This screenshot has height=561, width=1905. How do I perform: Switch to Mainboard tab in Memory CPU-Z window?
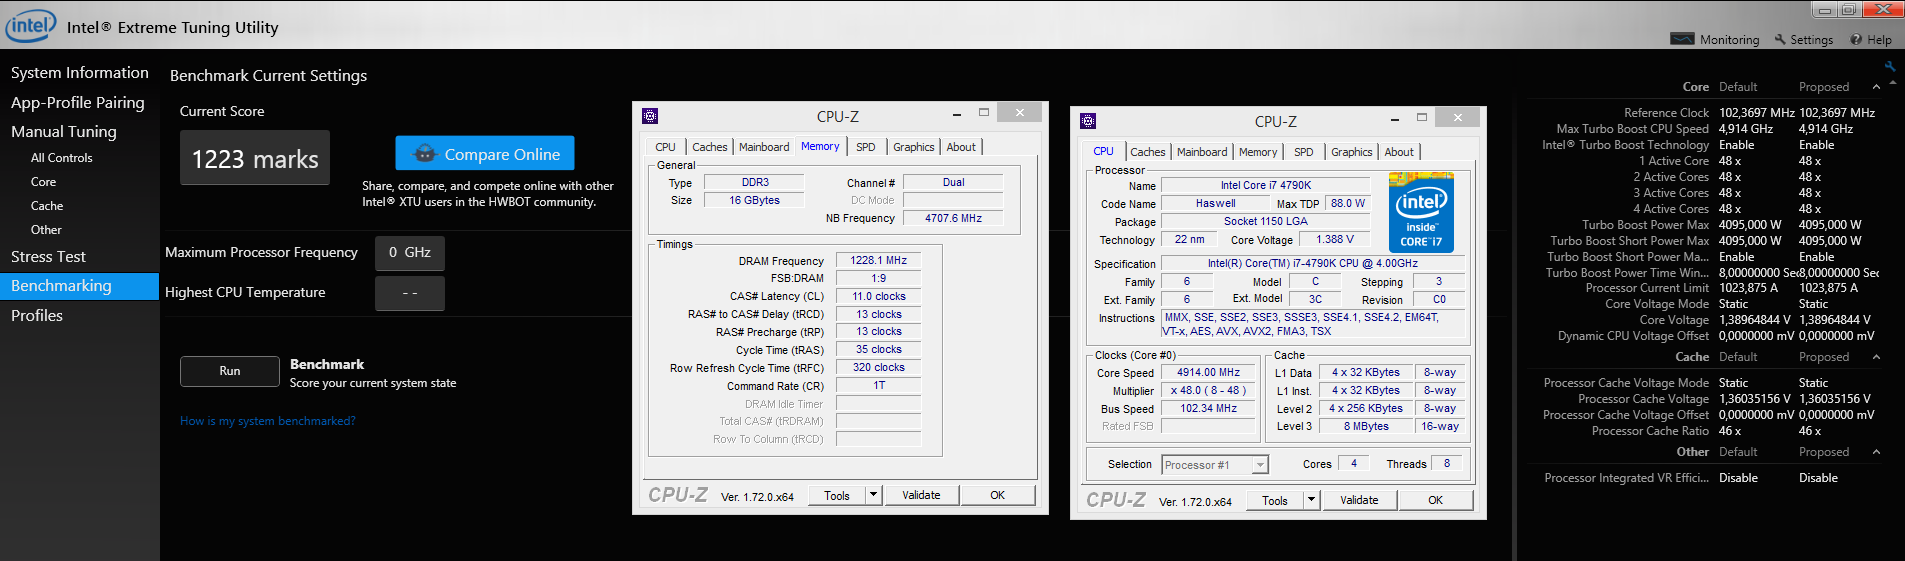tap(764, 147)
